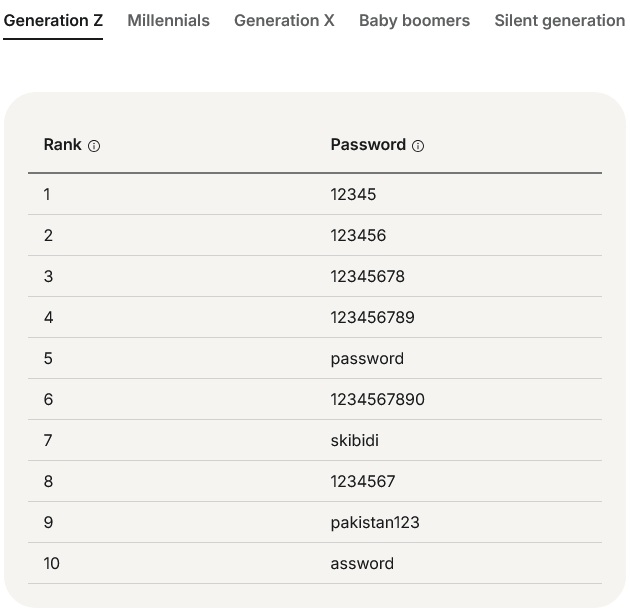This screenshot has height=612, width=630.
Task: Switch to the Millennials tab
Action: click(168, 20)
